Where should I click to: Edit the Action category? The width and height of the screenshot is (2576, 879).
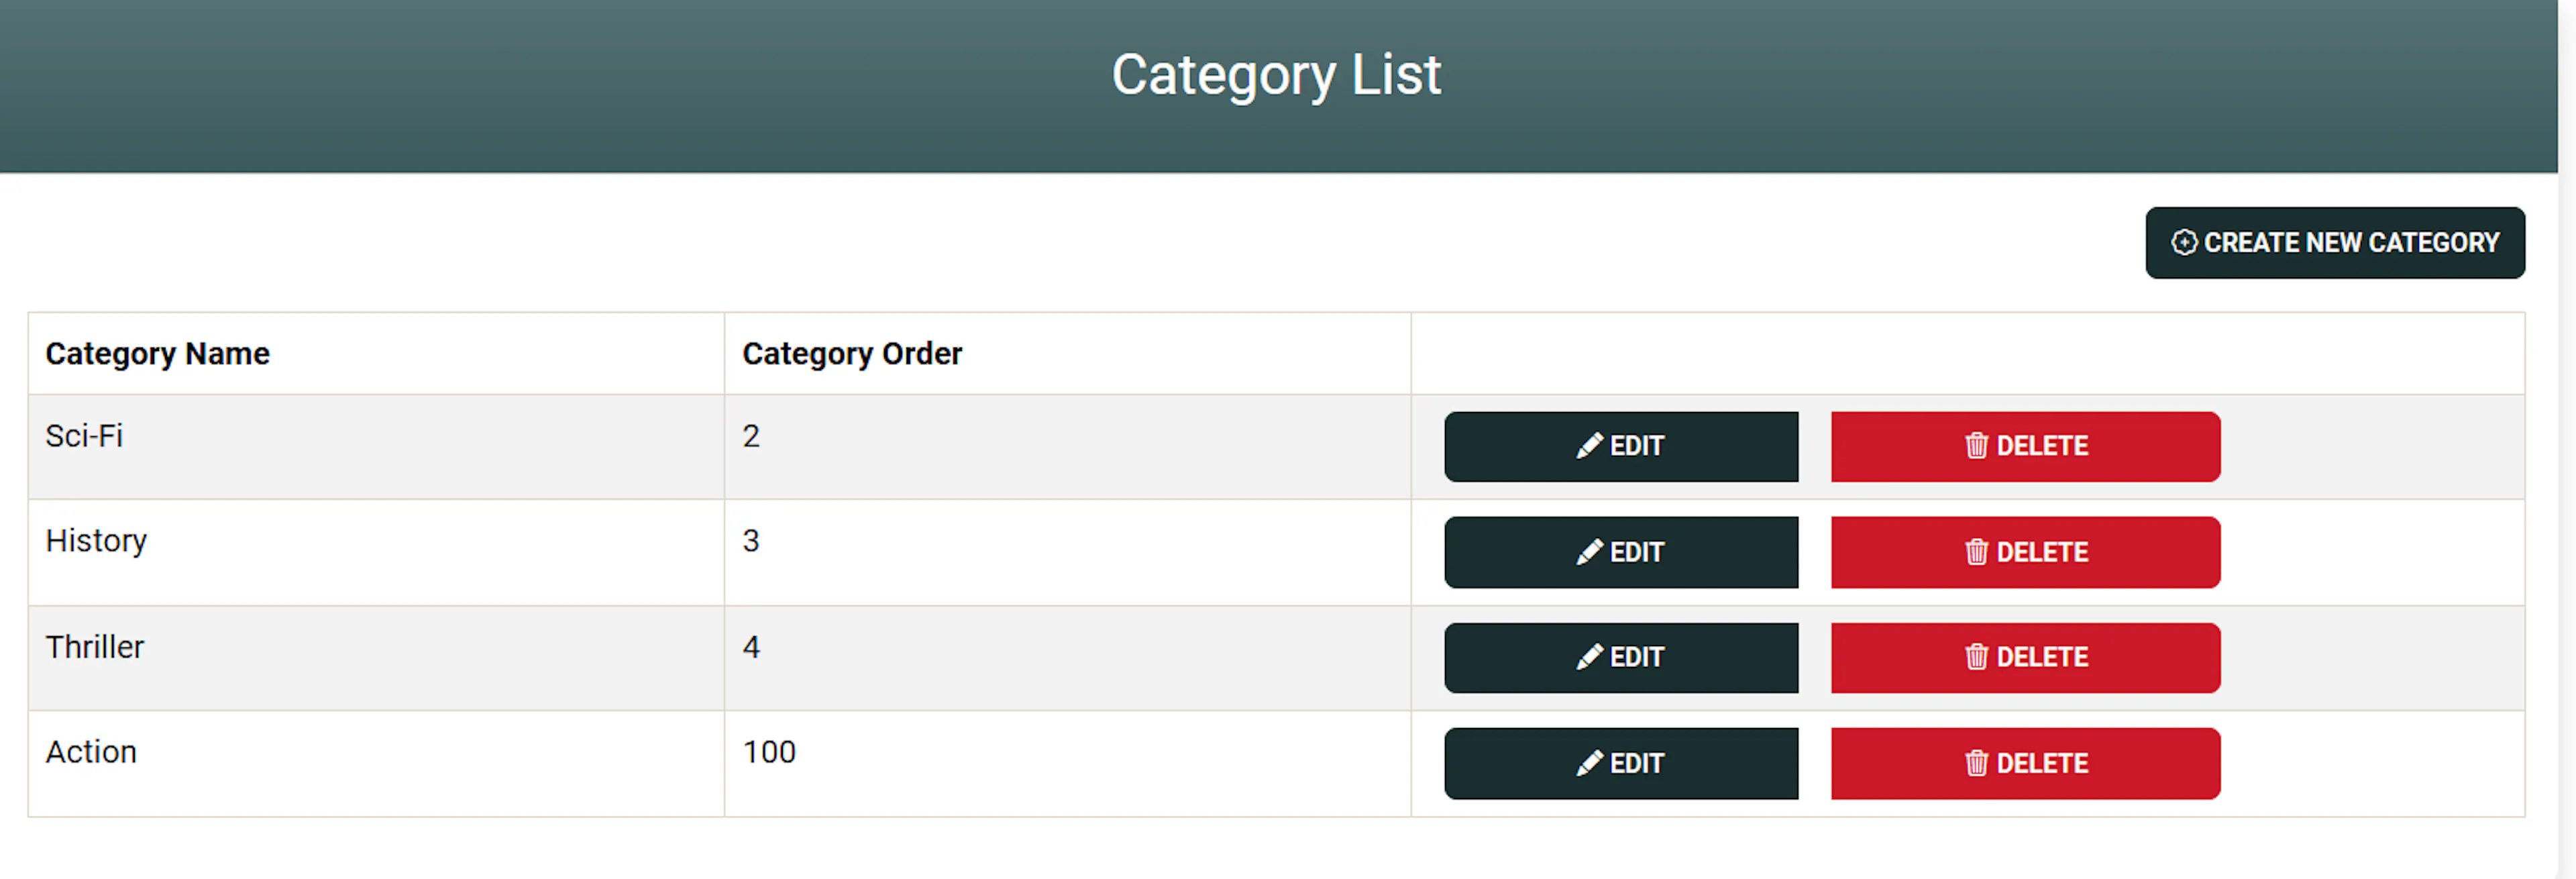tap(1621, 763)
